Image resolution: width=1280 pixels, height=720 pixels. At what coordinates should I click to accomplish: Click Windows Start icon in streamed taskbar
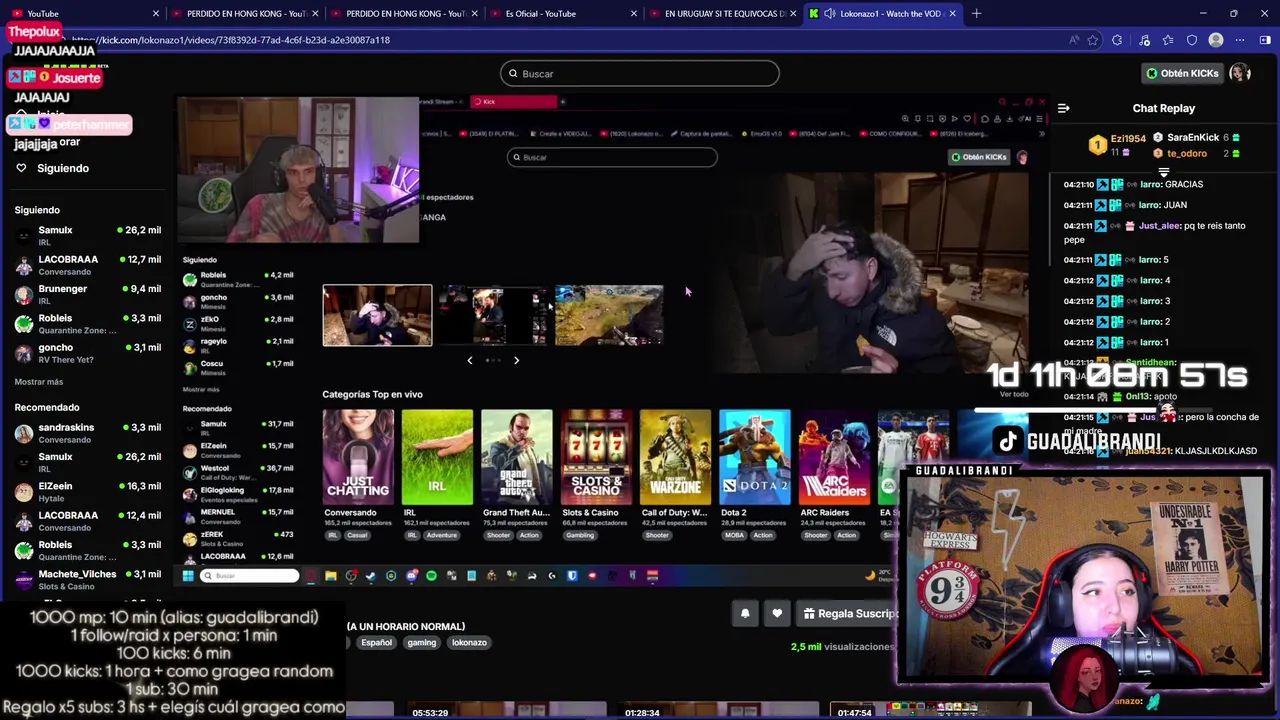click(x=187, y=575)
